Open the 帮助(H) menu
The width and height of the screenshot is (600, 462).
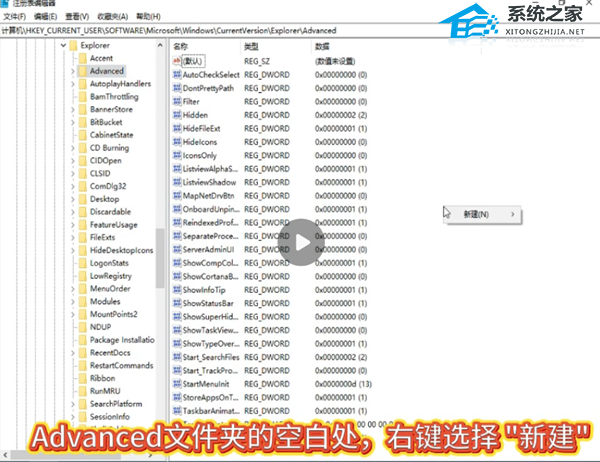148,16
